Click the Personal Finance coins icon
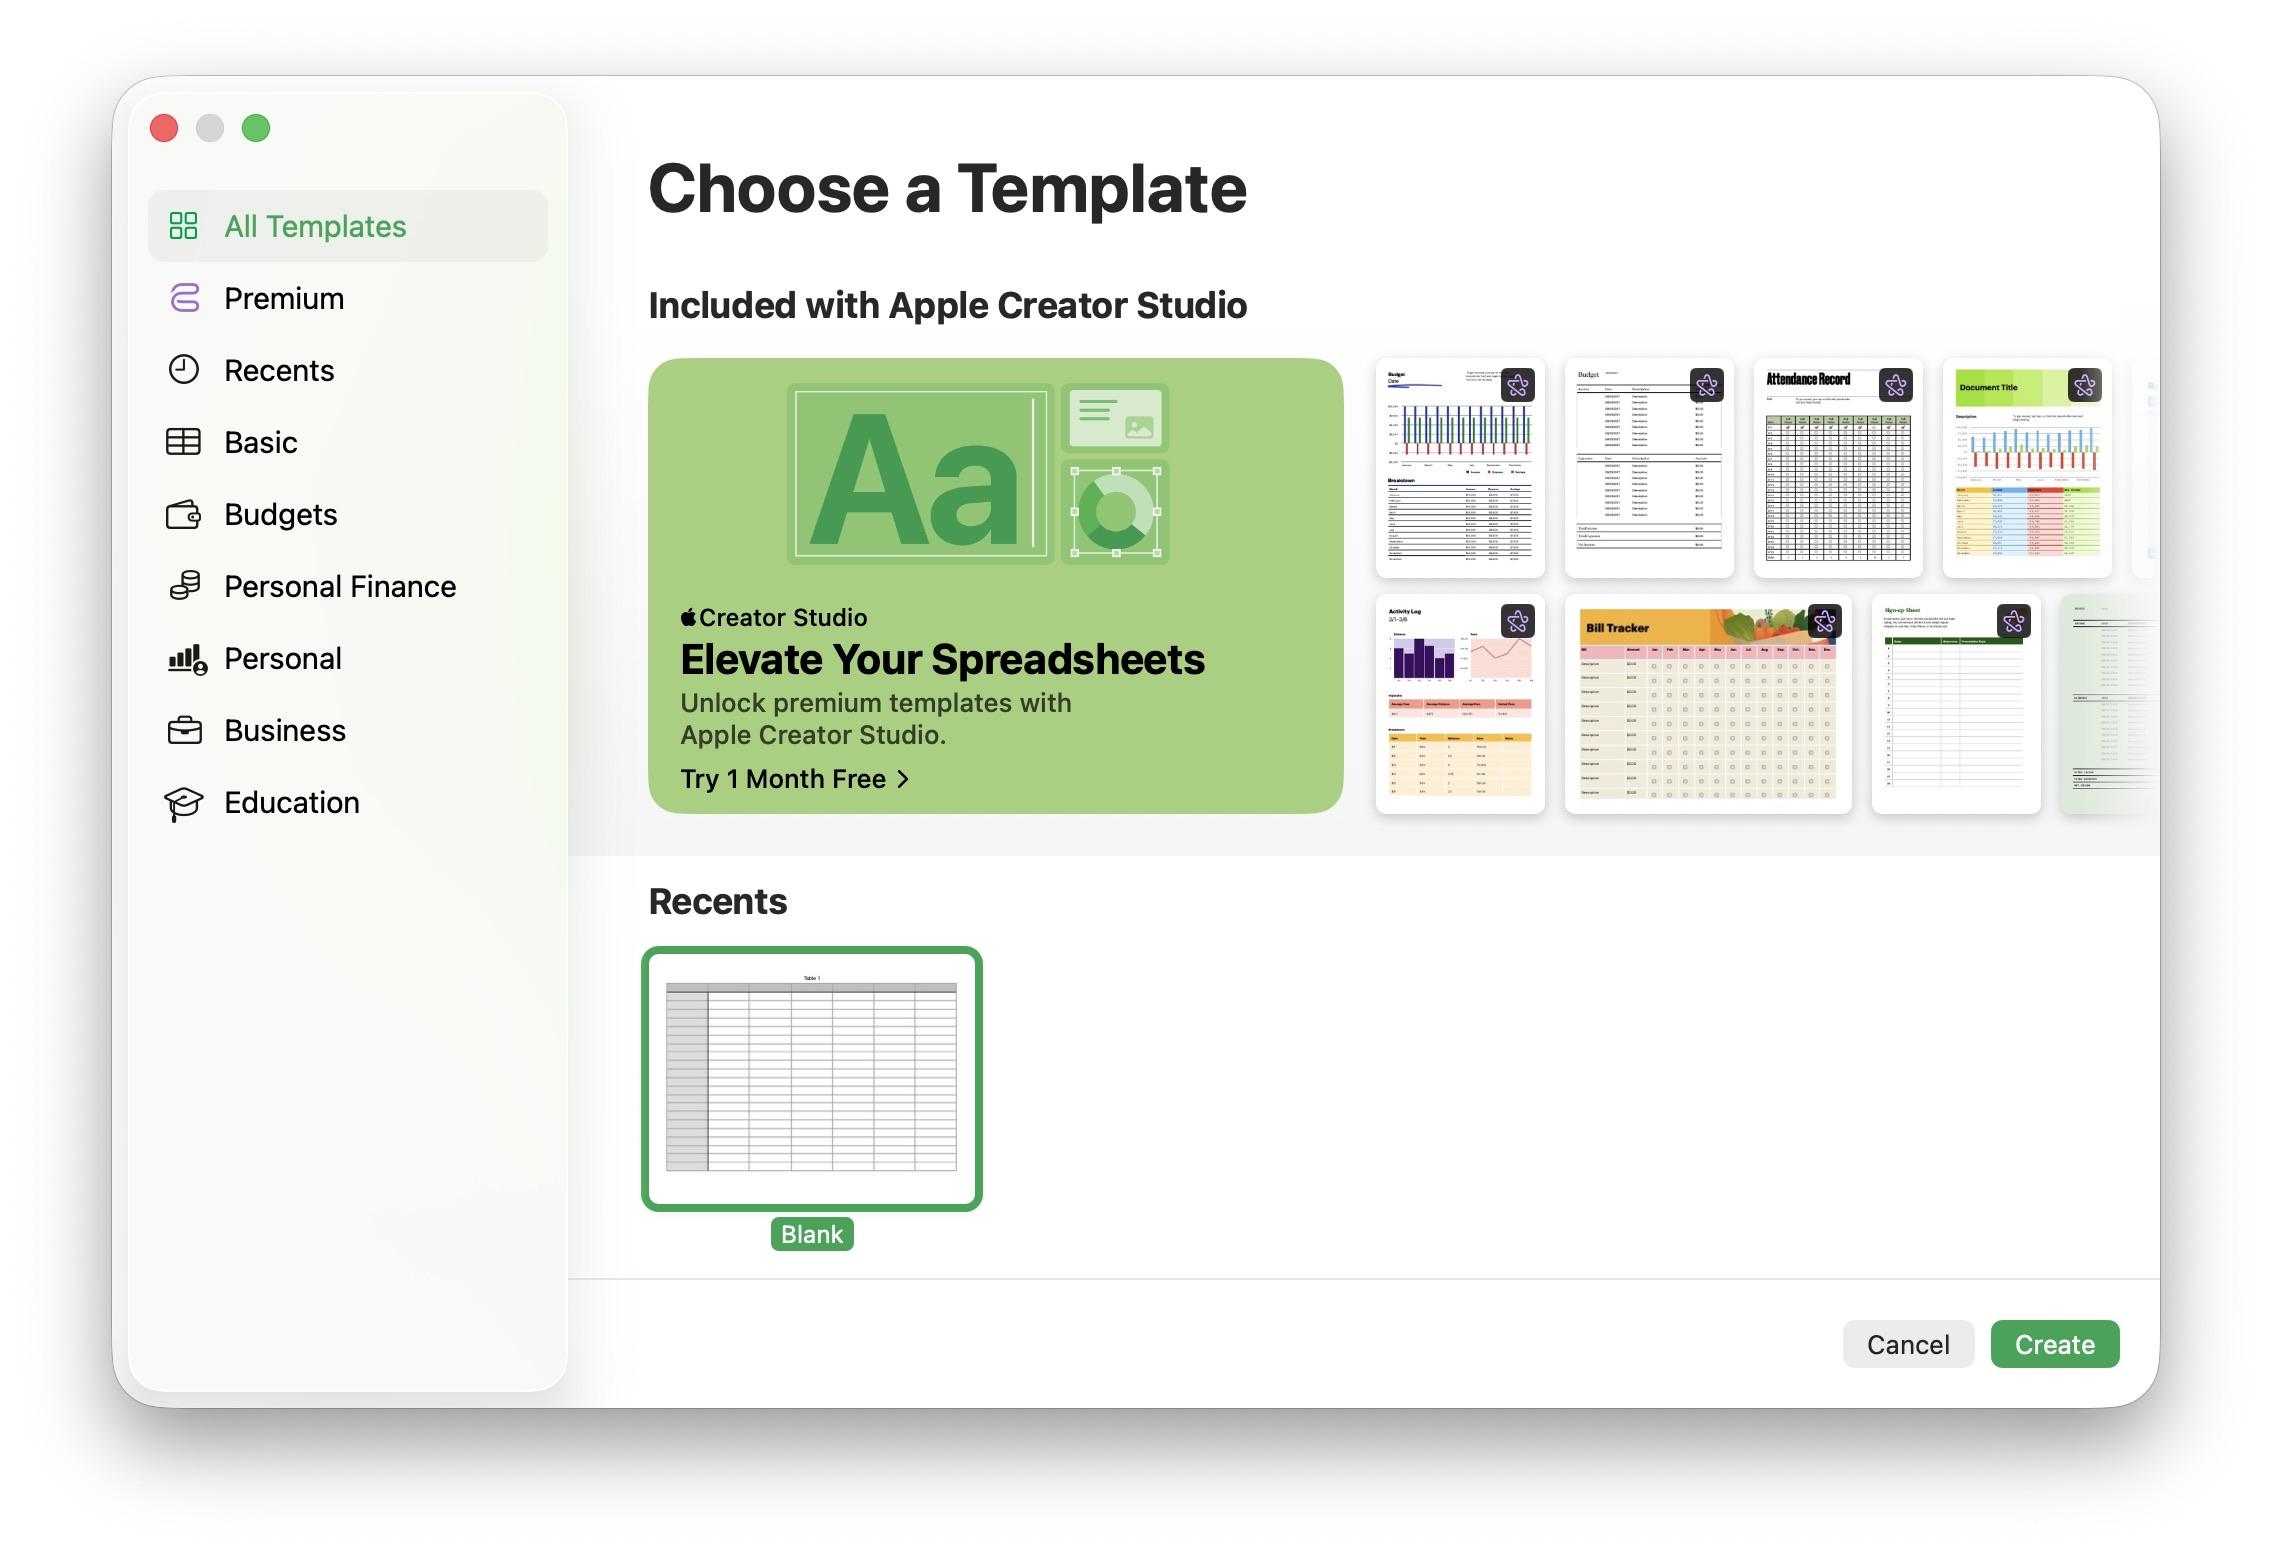2272x1556 pixels. coord(184,586)
